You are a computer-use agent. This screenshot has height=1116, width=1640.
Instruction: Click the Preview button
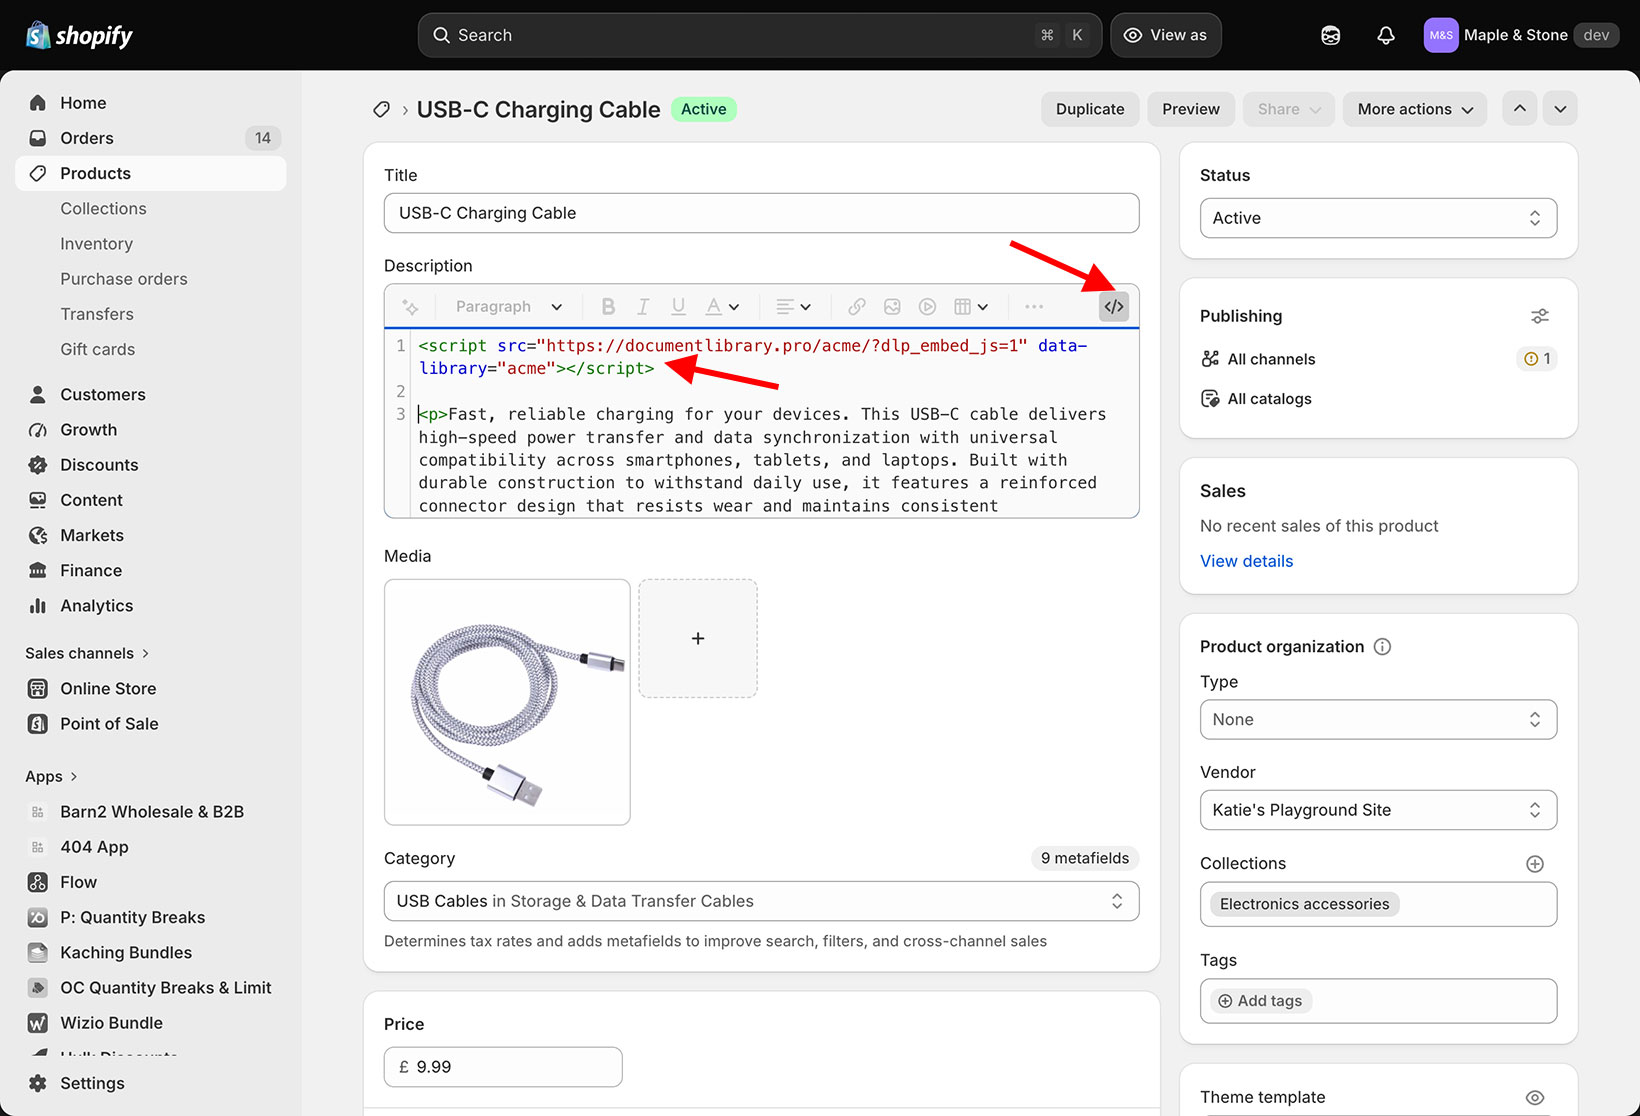[1190, 109]
